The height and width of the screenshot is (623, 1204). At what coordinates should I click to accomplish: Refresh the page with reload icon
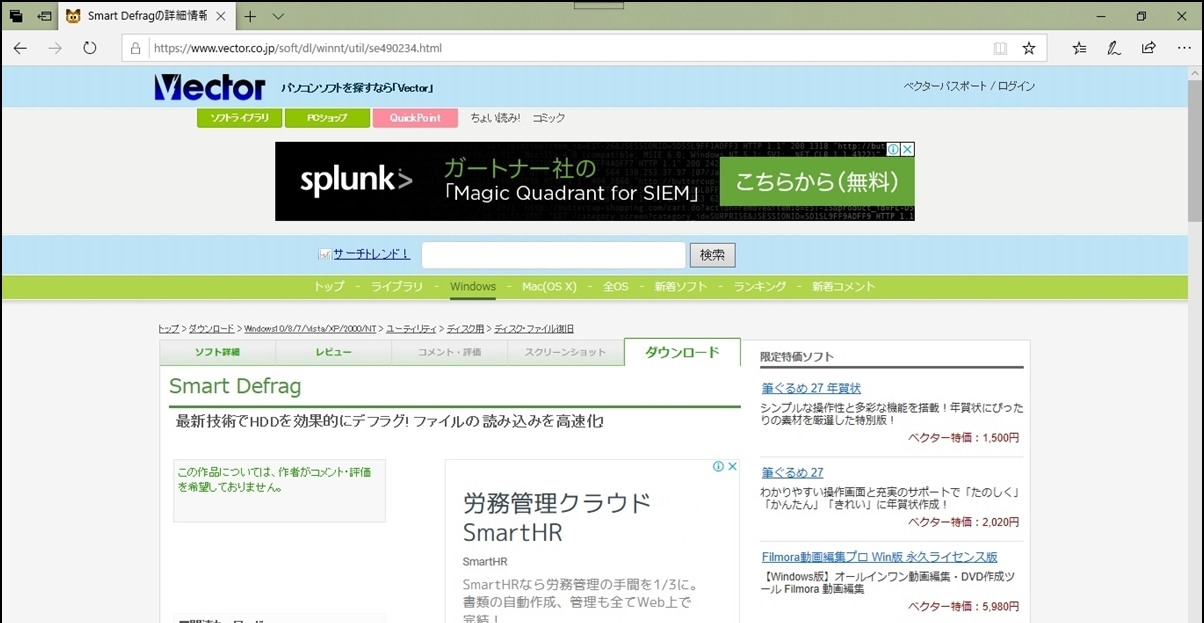tap(90, 48)
